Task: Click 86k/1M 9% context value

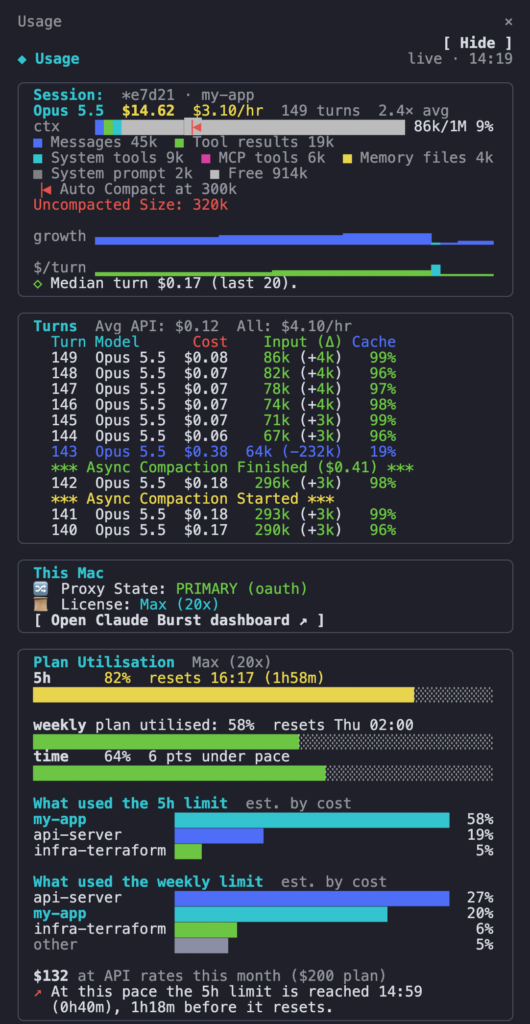Action: pyautogui.click(x=454, y=127)
